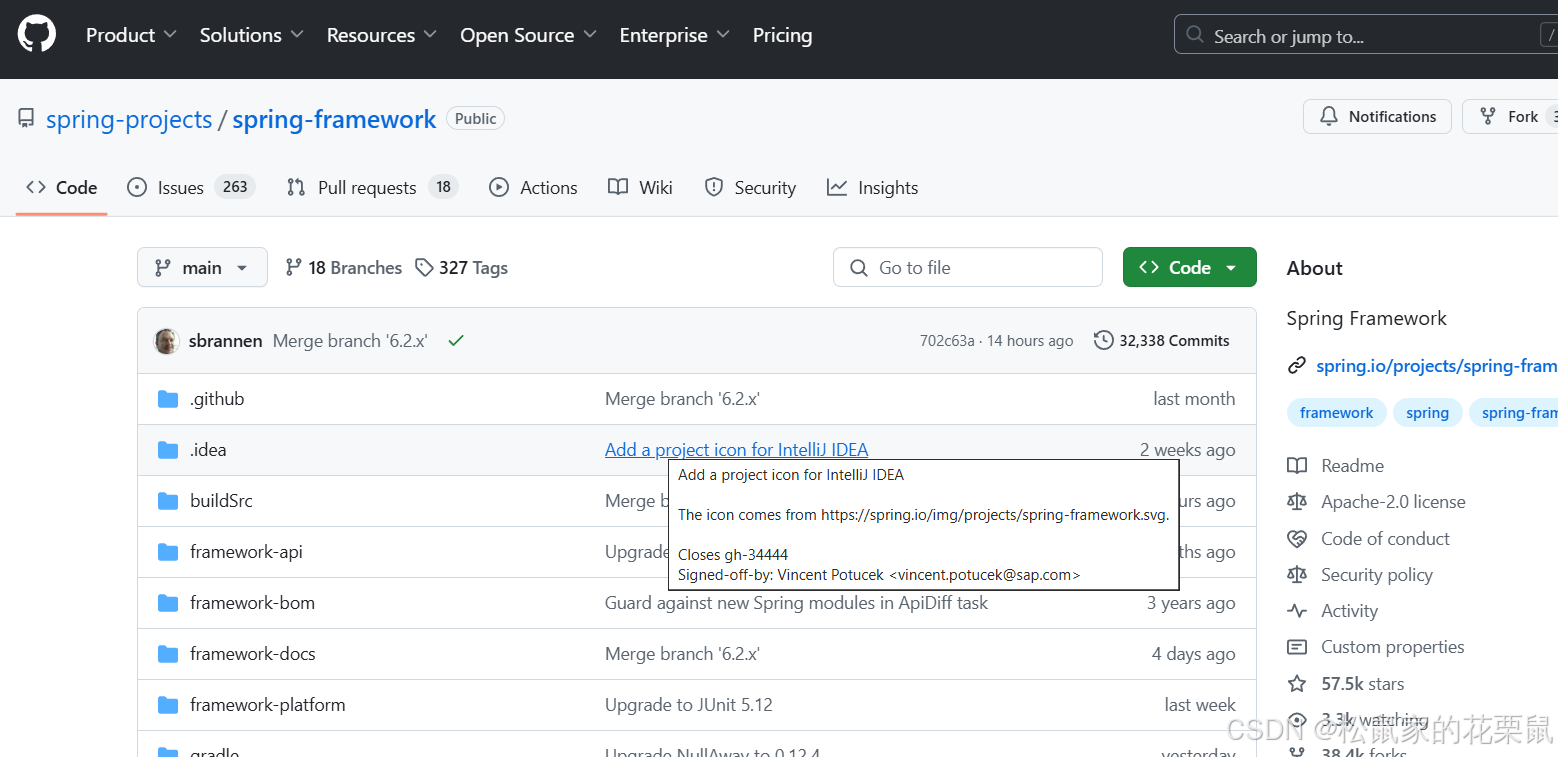Click the tag icon beside 327 Tags

(425, 268)
